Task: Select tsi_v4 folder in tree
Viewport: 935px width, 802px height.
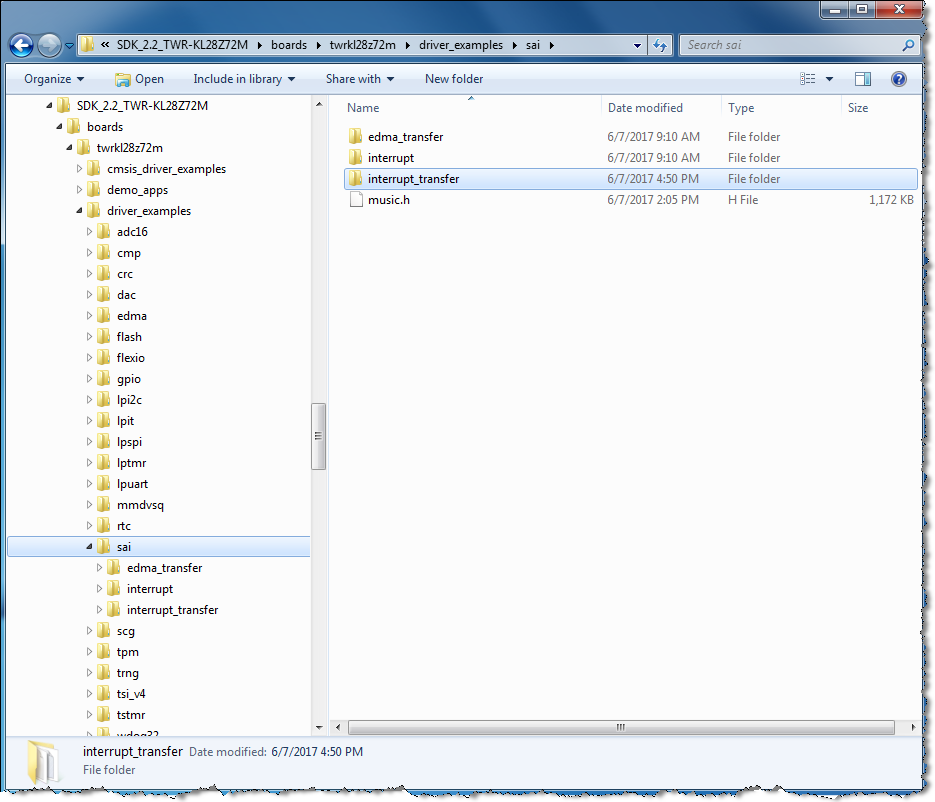Action: tap(131, 694)
